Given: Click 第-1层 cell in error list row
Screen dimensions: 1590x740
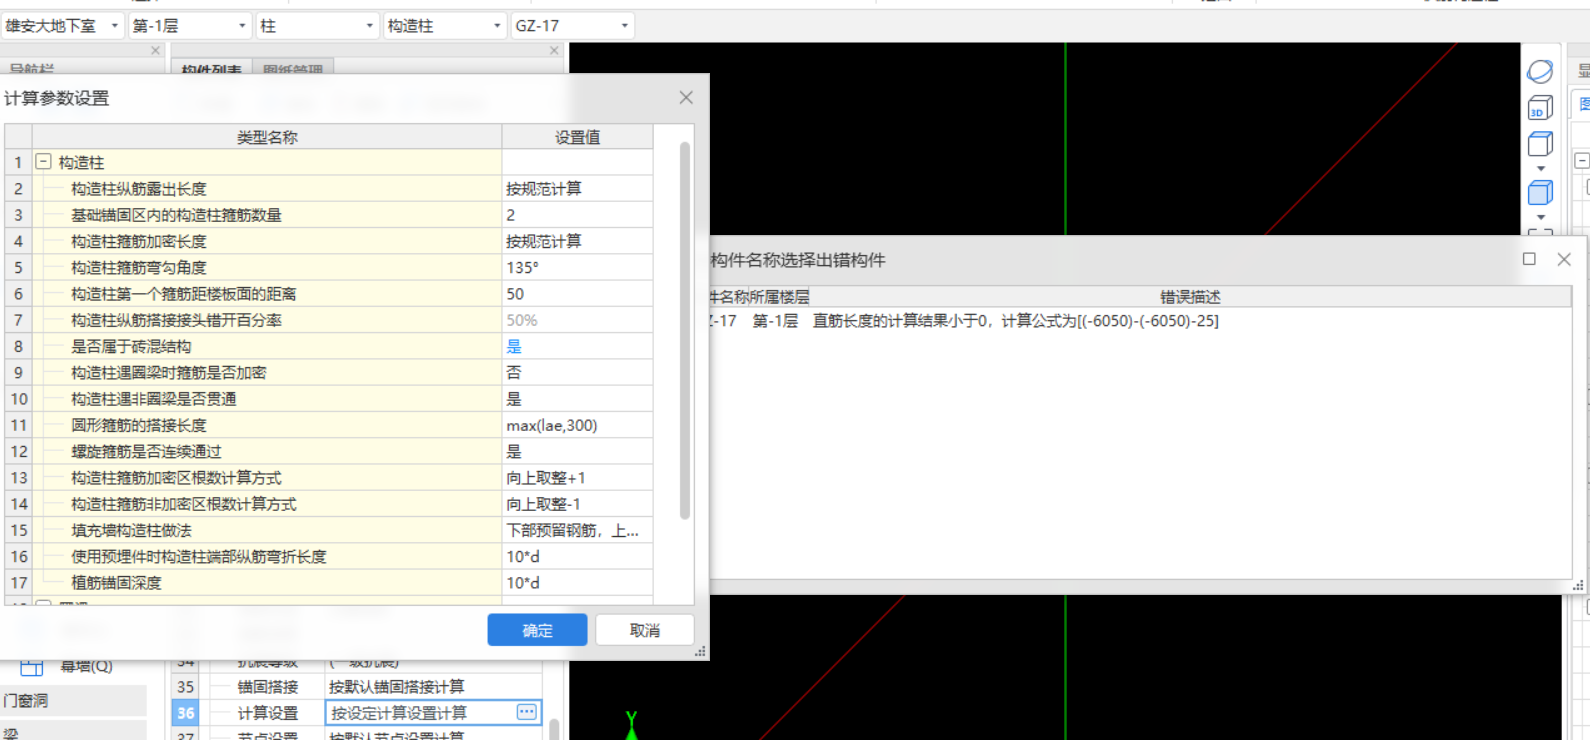Looking at the screenshot, I should [775, 321].
